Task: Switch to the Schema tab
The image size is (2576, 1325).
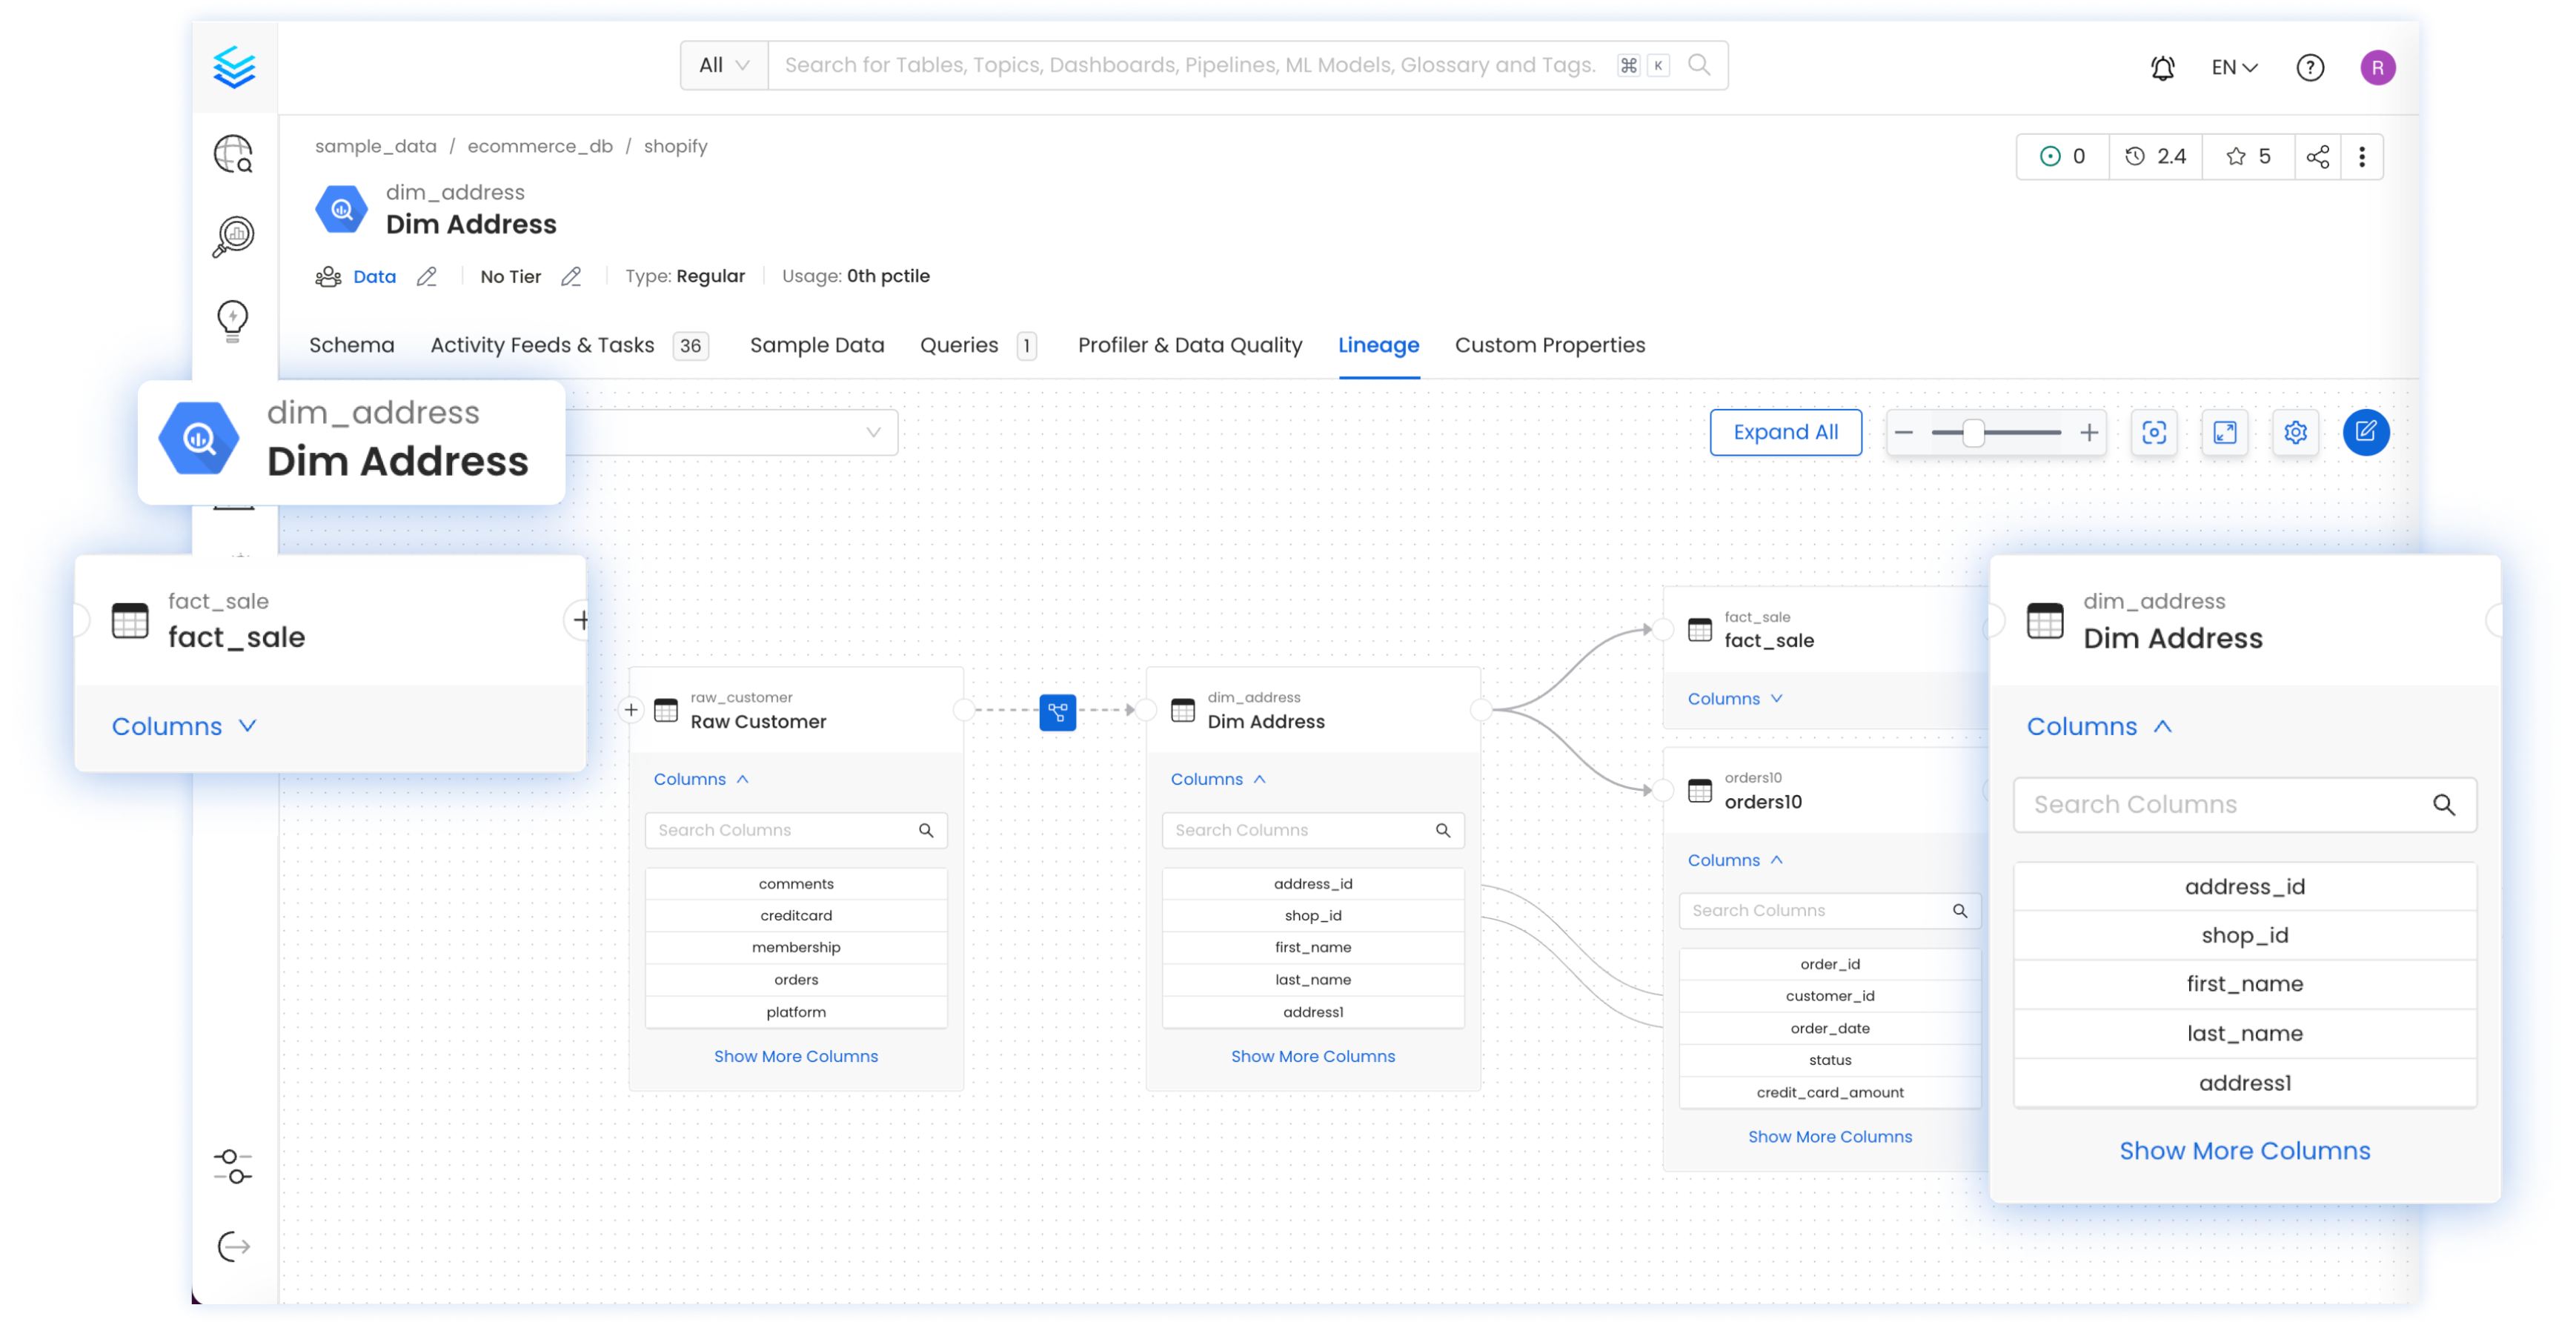Action: 352,345
